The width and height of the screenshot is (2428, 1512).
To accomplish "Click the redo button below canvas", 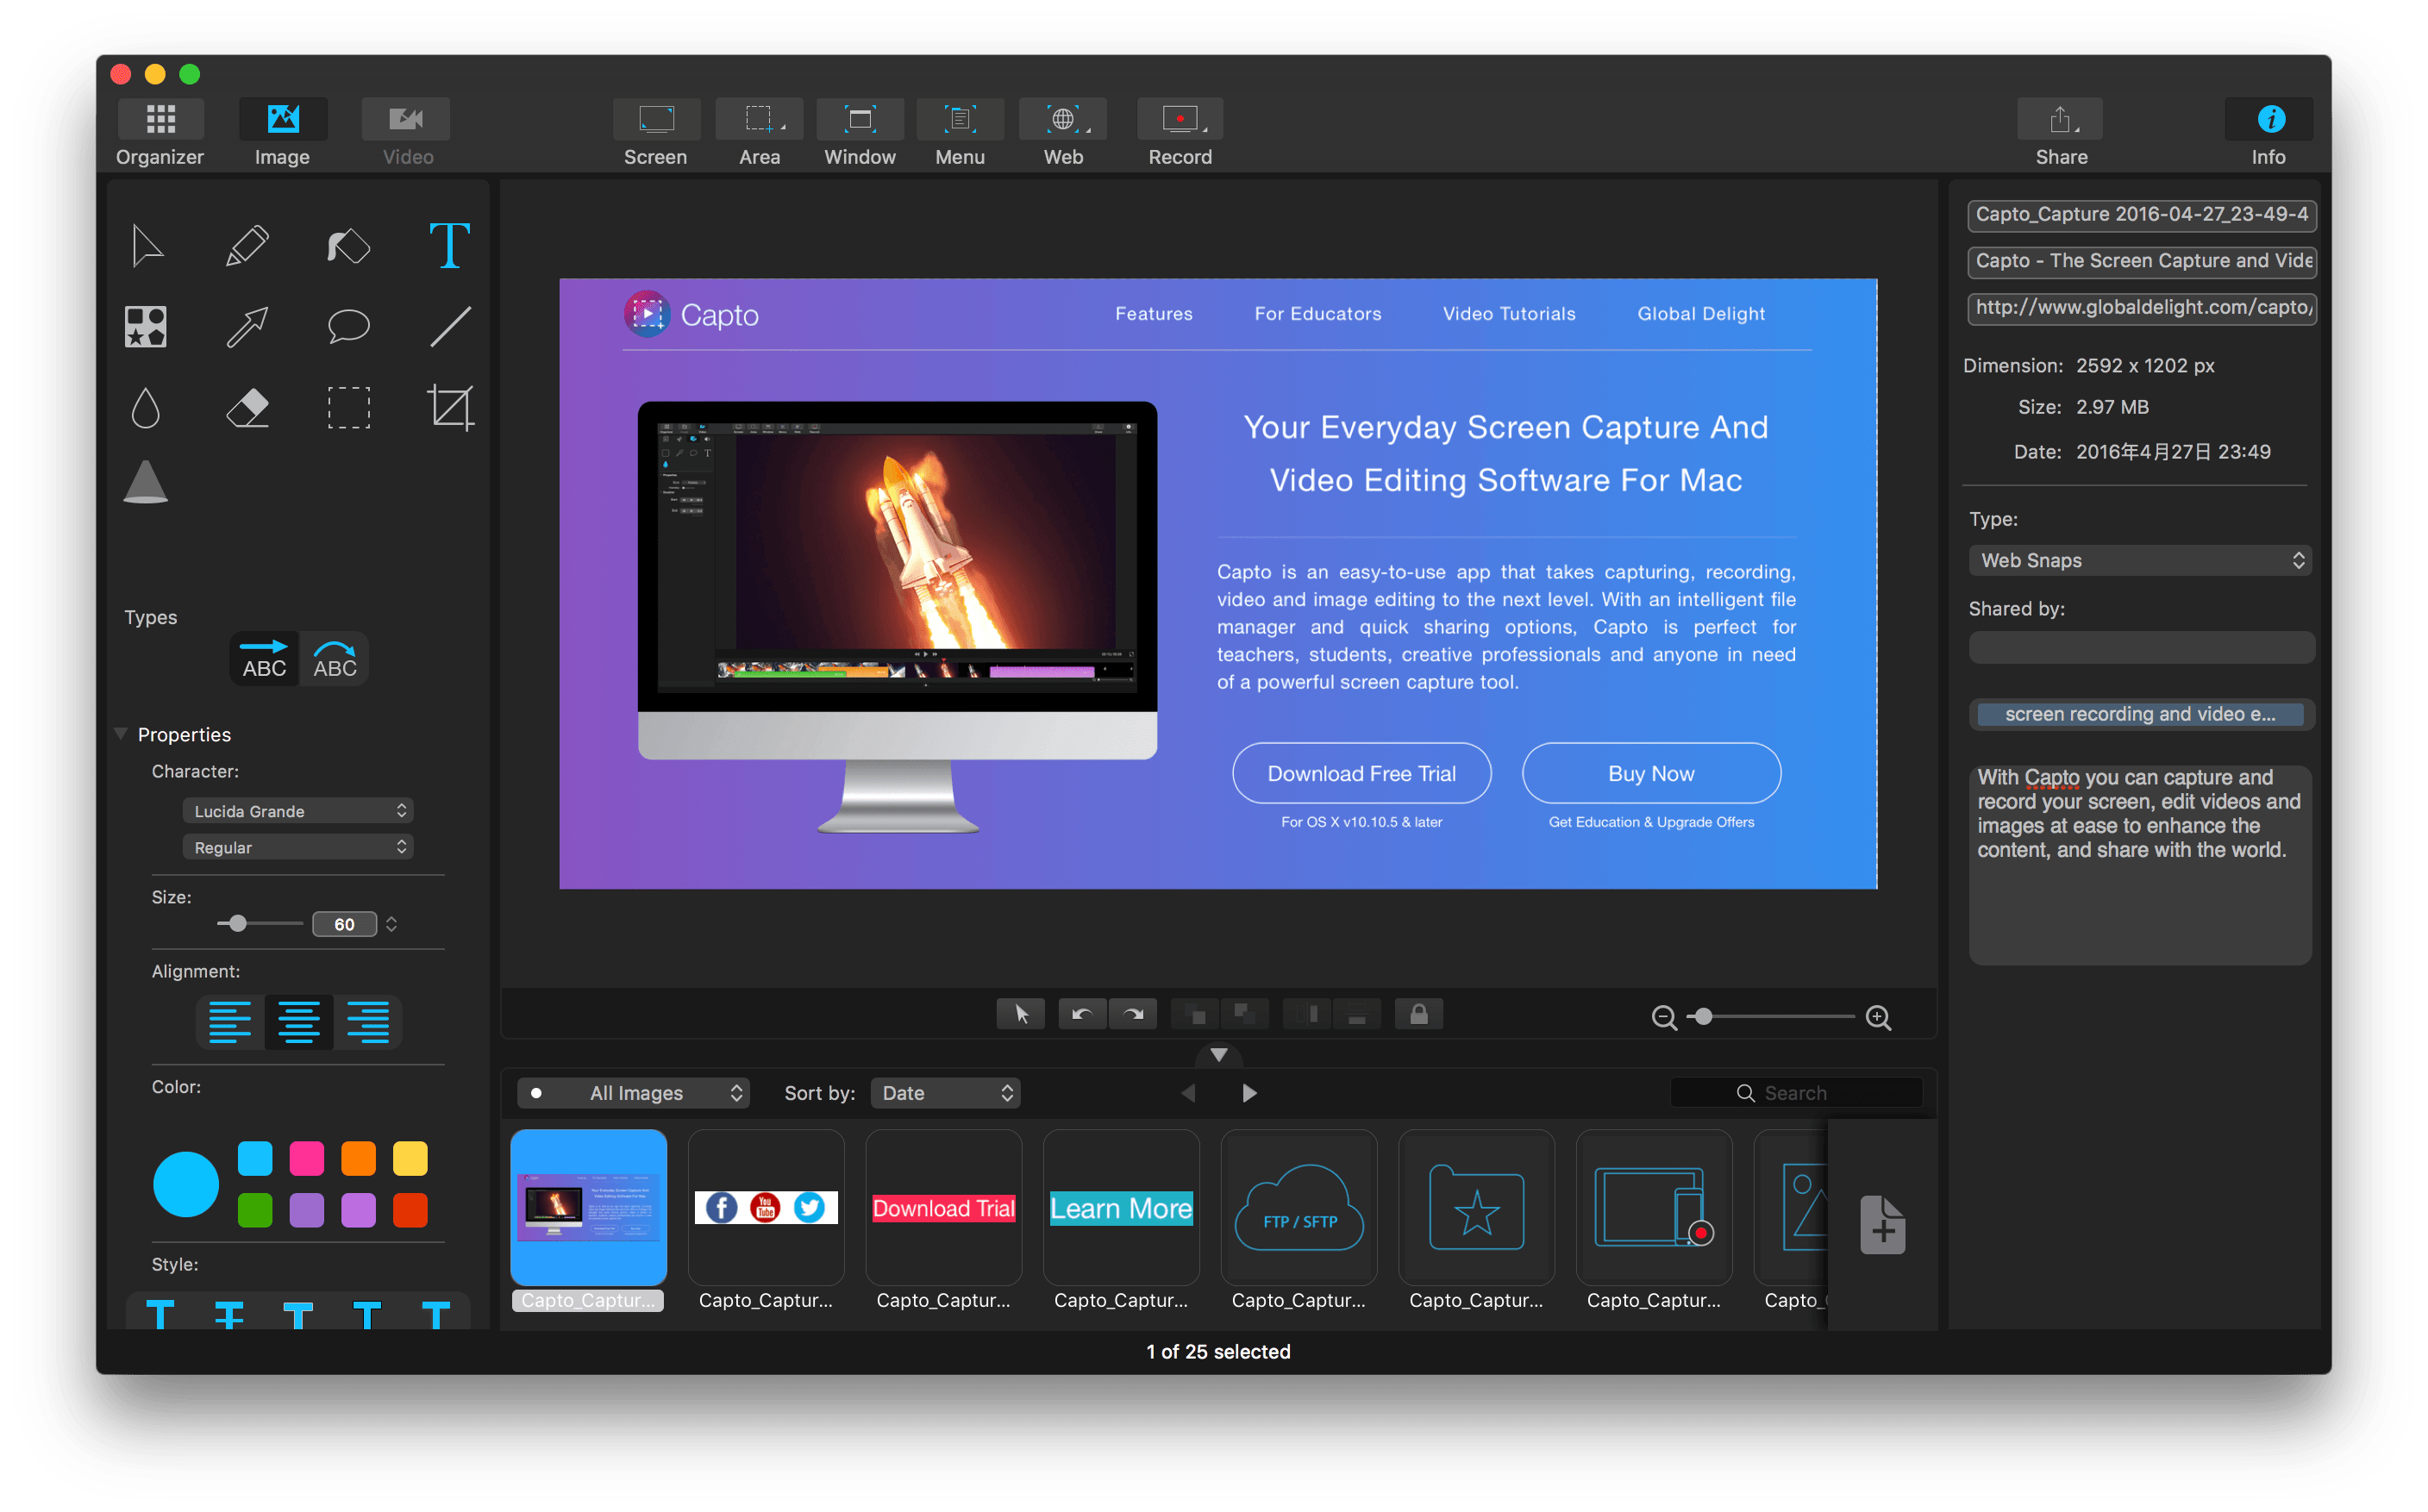I will click(x=1133, y=1014).
